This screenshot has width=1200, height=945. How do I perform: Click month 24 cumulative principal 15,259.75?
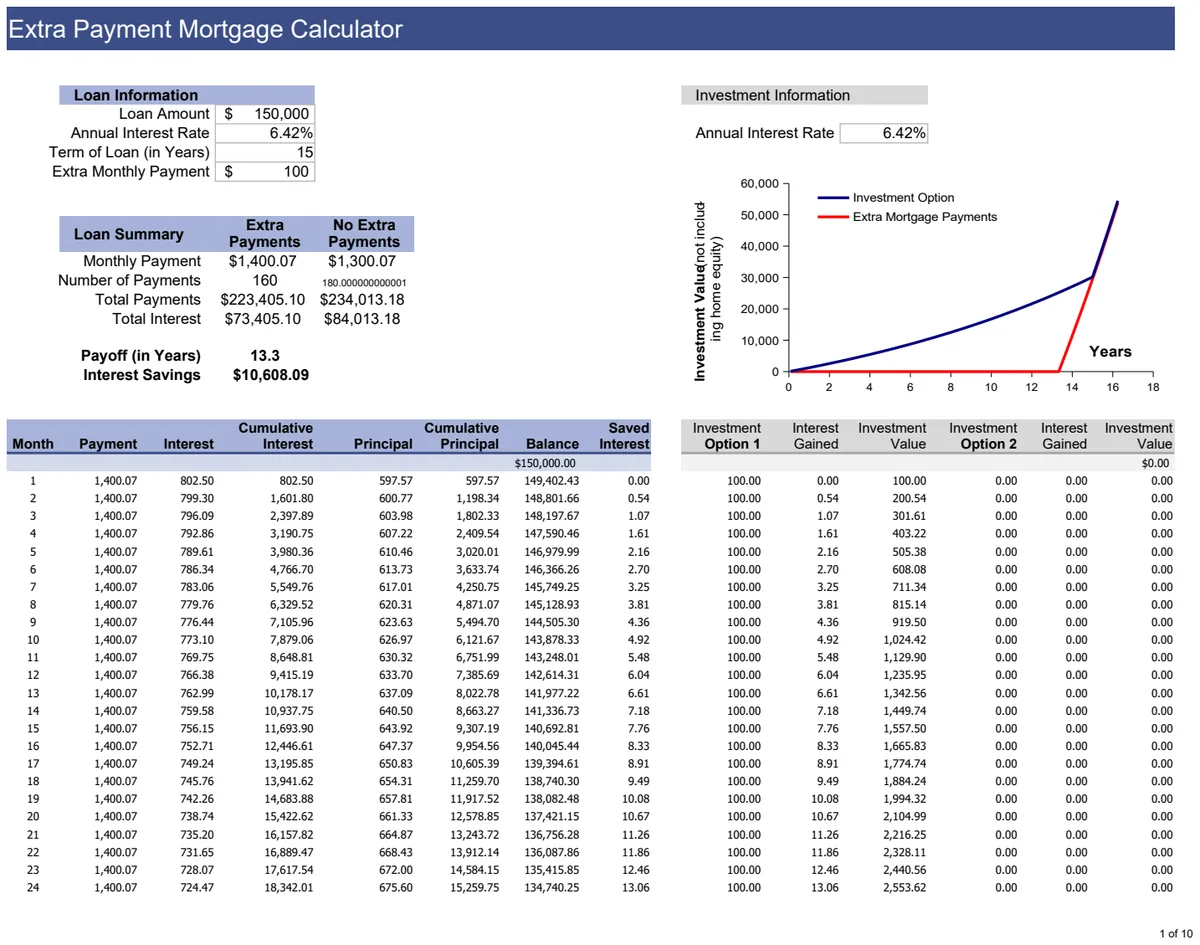point(474,888)
